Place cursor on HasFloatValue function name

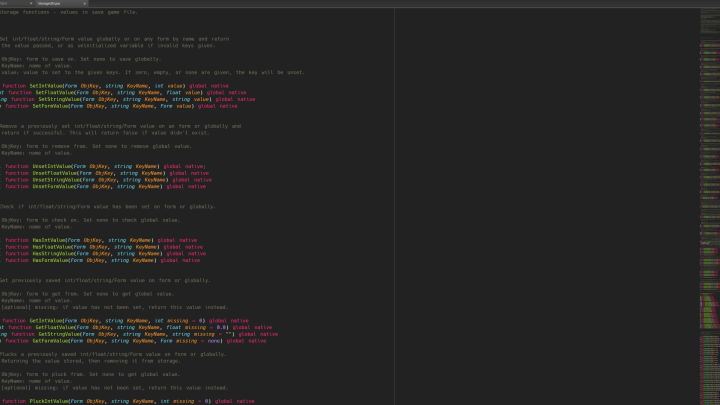coord(52,247)
